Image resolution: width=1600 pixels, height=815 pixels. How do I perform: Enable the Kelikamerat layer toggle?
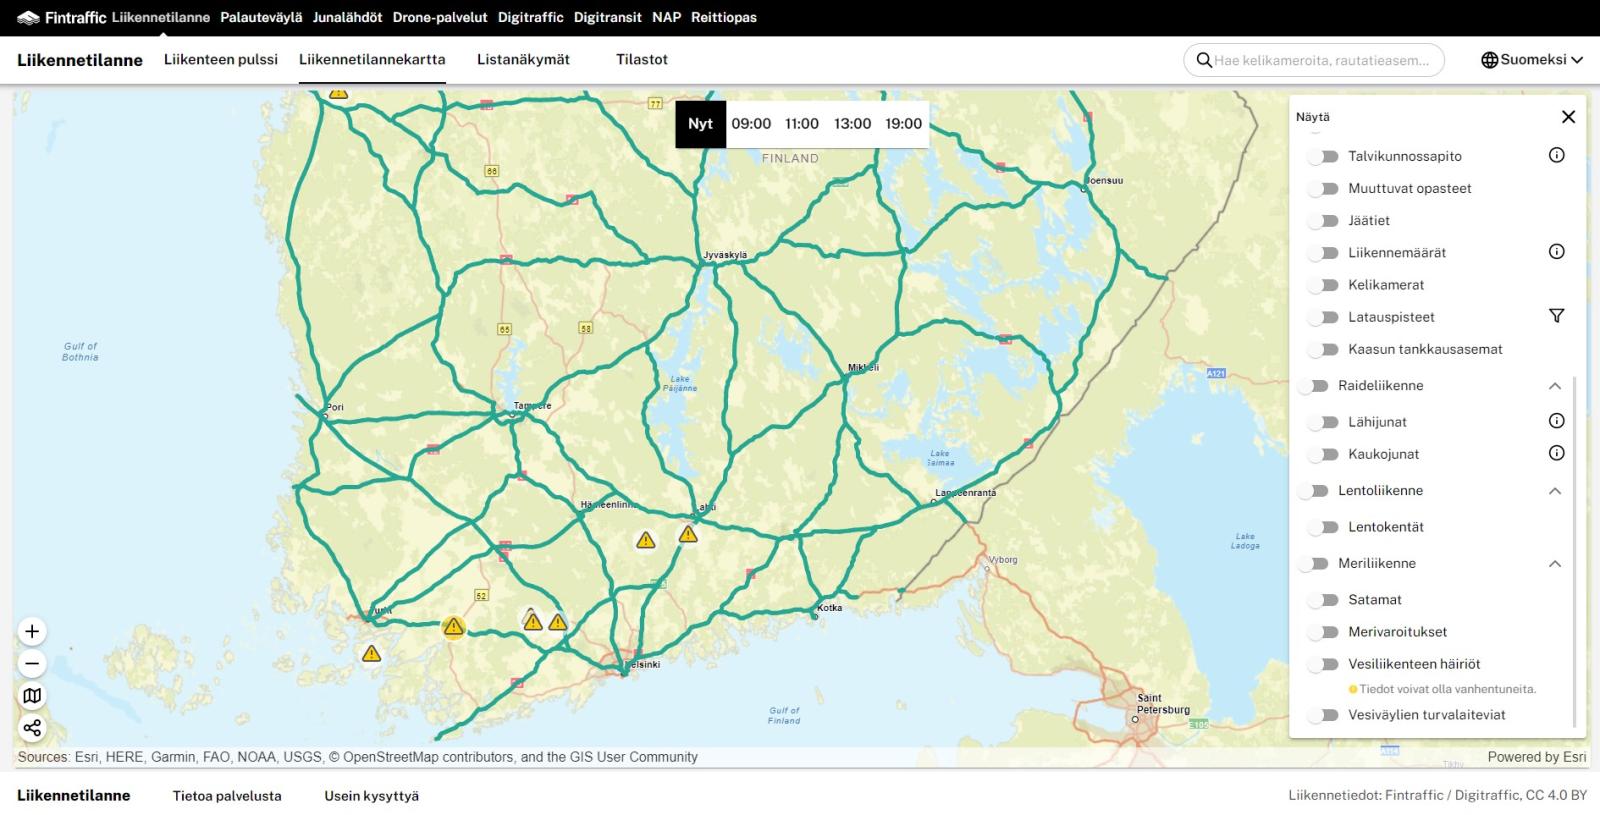[1323, 285]
